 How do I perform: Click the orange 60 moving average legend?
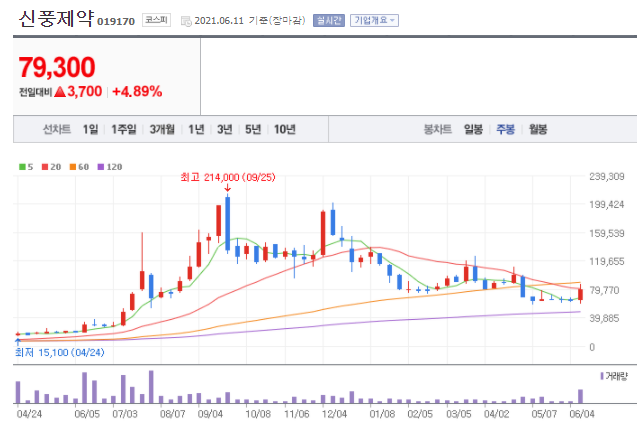79,167
